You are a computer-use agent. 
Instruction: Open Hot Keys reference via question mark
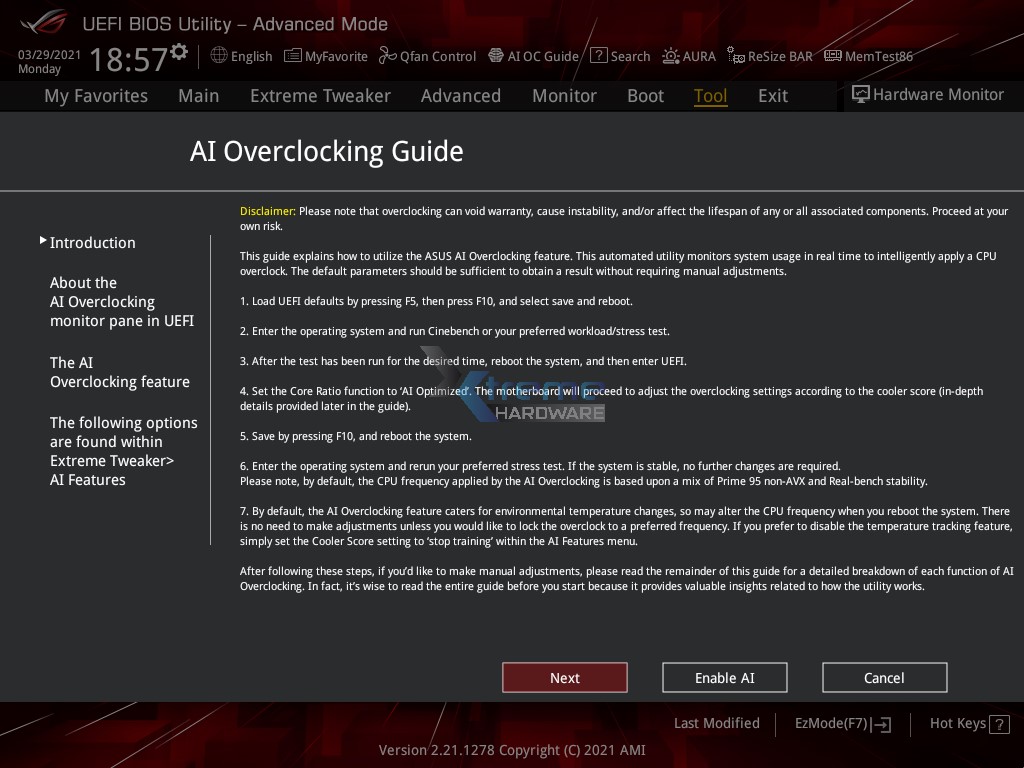pyautogui.click(x=997, y=723)
